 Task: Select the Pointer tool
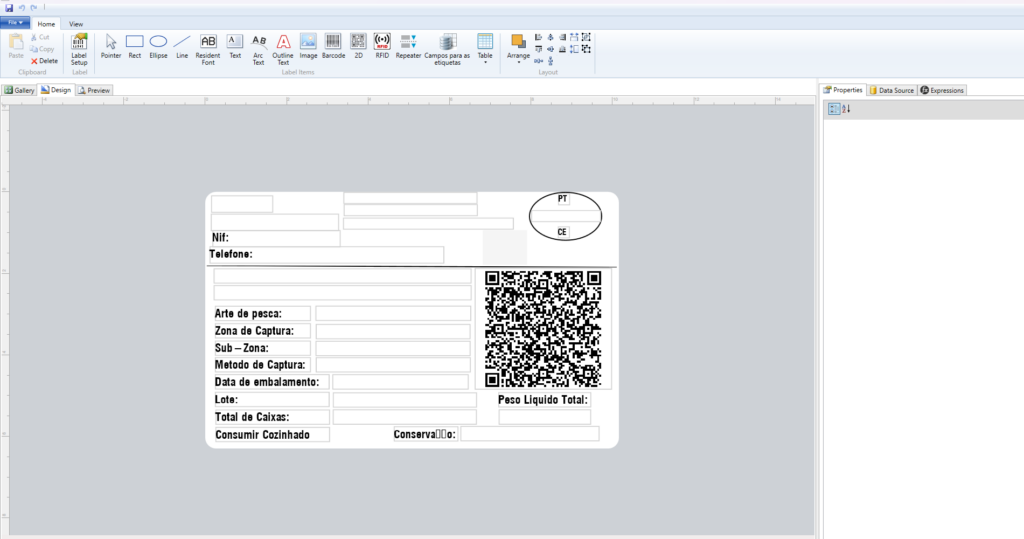[110, 47]
